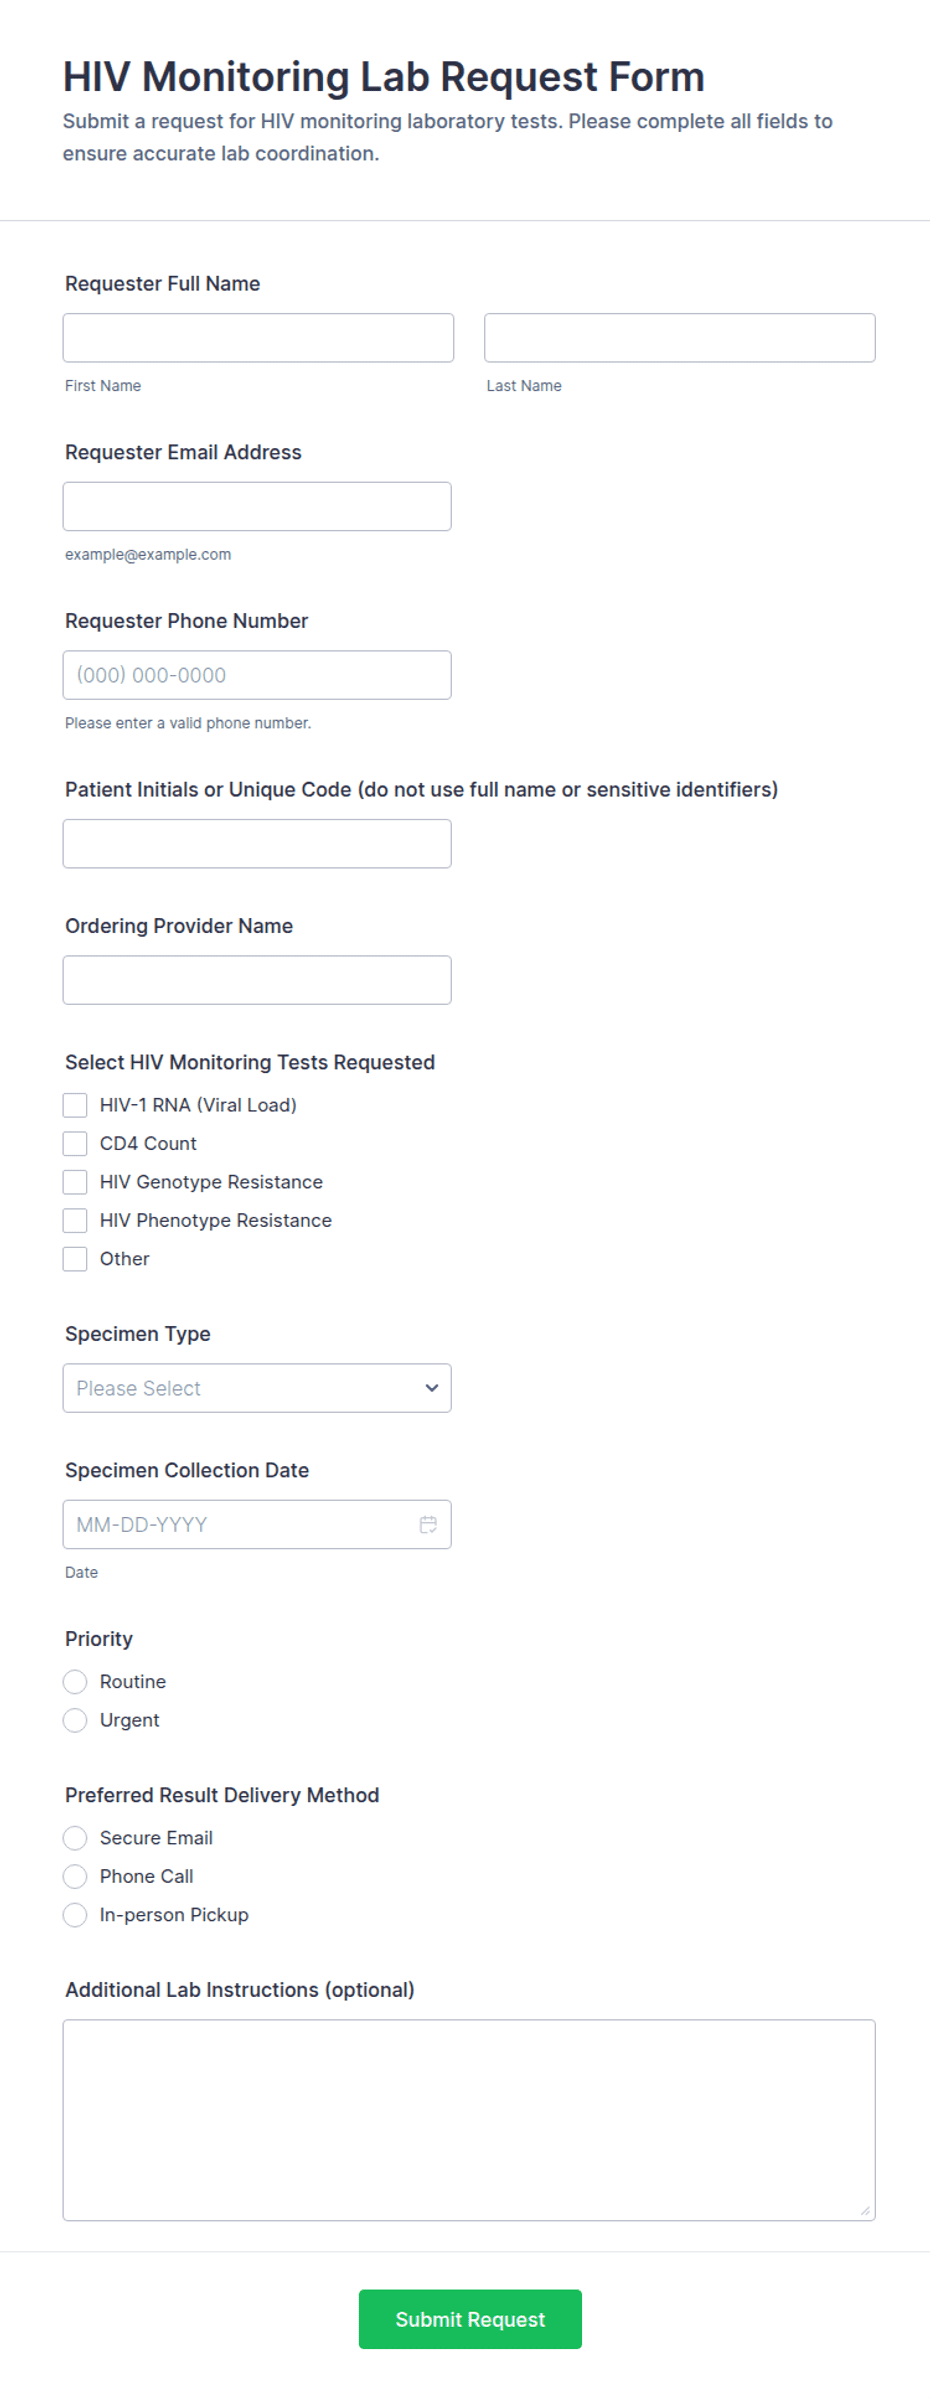
Task: Select HIV Phenotype Resistance checkbox
Action: click(x=75, y=1220)
